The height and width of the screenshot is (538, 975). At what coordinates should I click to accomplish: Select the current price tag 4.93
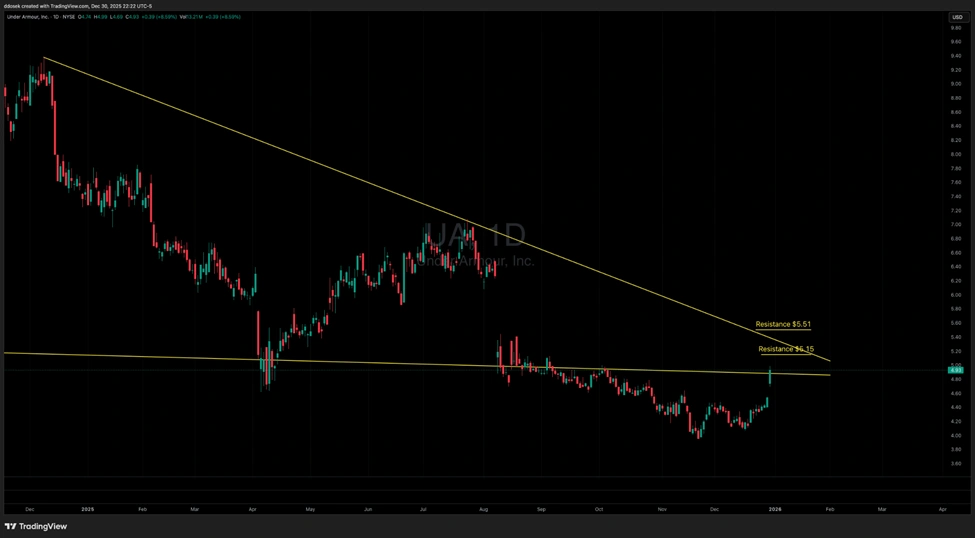click(955, 370)
